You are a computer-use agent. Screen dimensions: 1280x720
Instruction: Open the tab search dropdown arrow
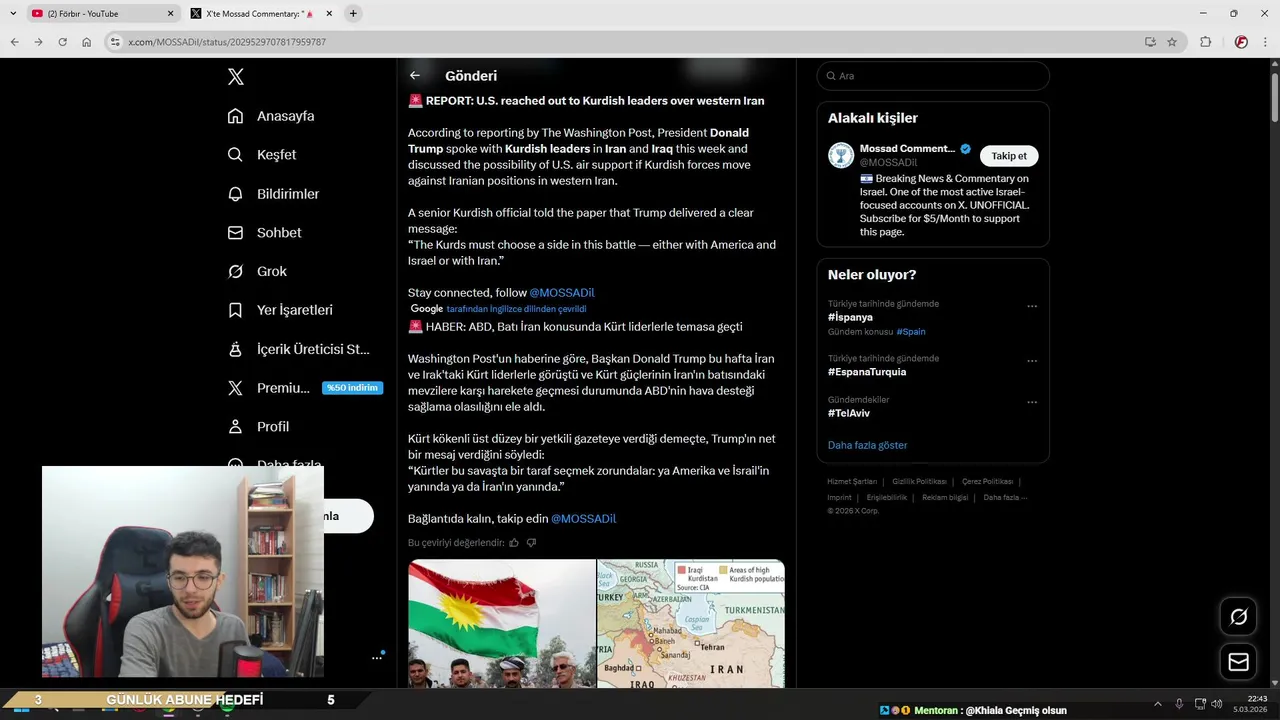pyautogui.click(x=13, y=14)
